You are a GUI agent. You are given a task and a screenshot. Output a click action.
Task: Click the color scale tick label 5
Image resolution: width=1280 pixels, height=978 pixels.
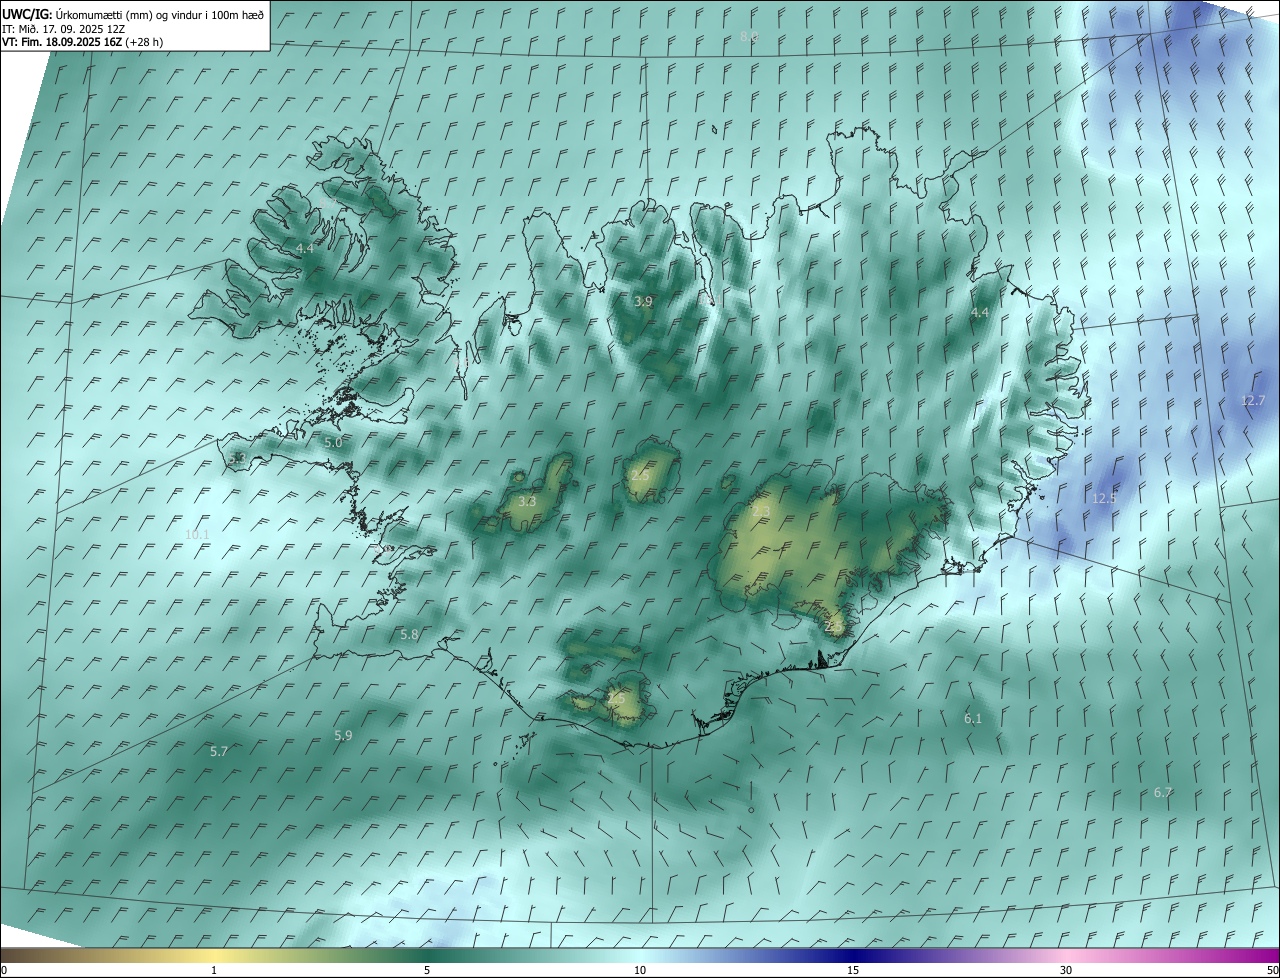(427, 970)
